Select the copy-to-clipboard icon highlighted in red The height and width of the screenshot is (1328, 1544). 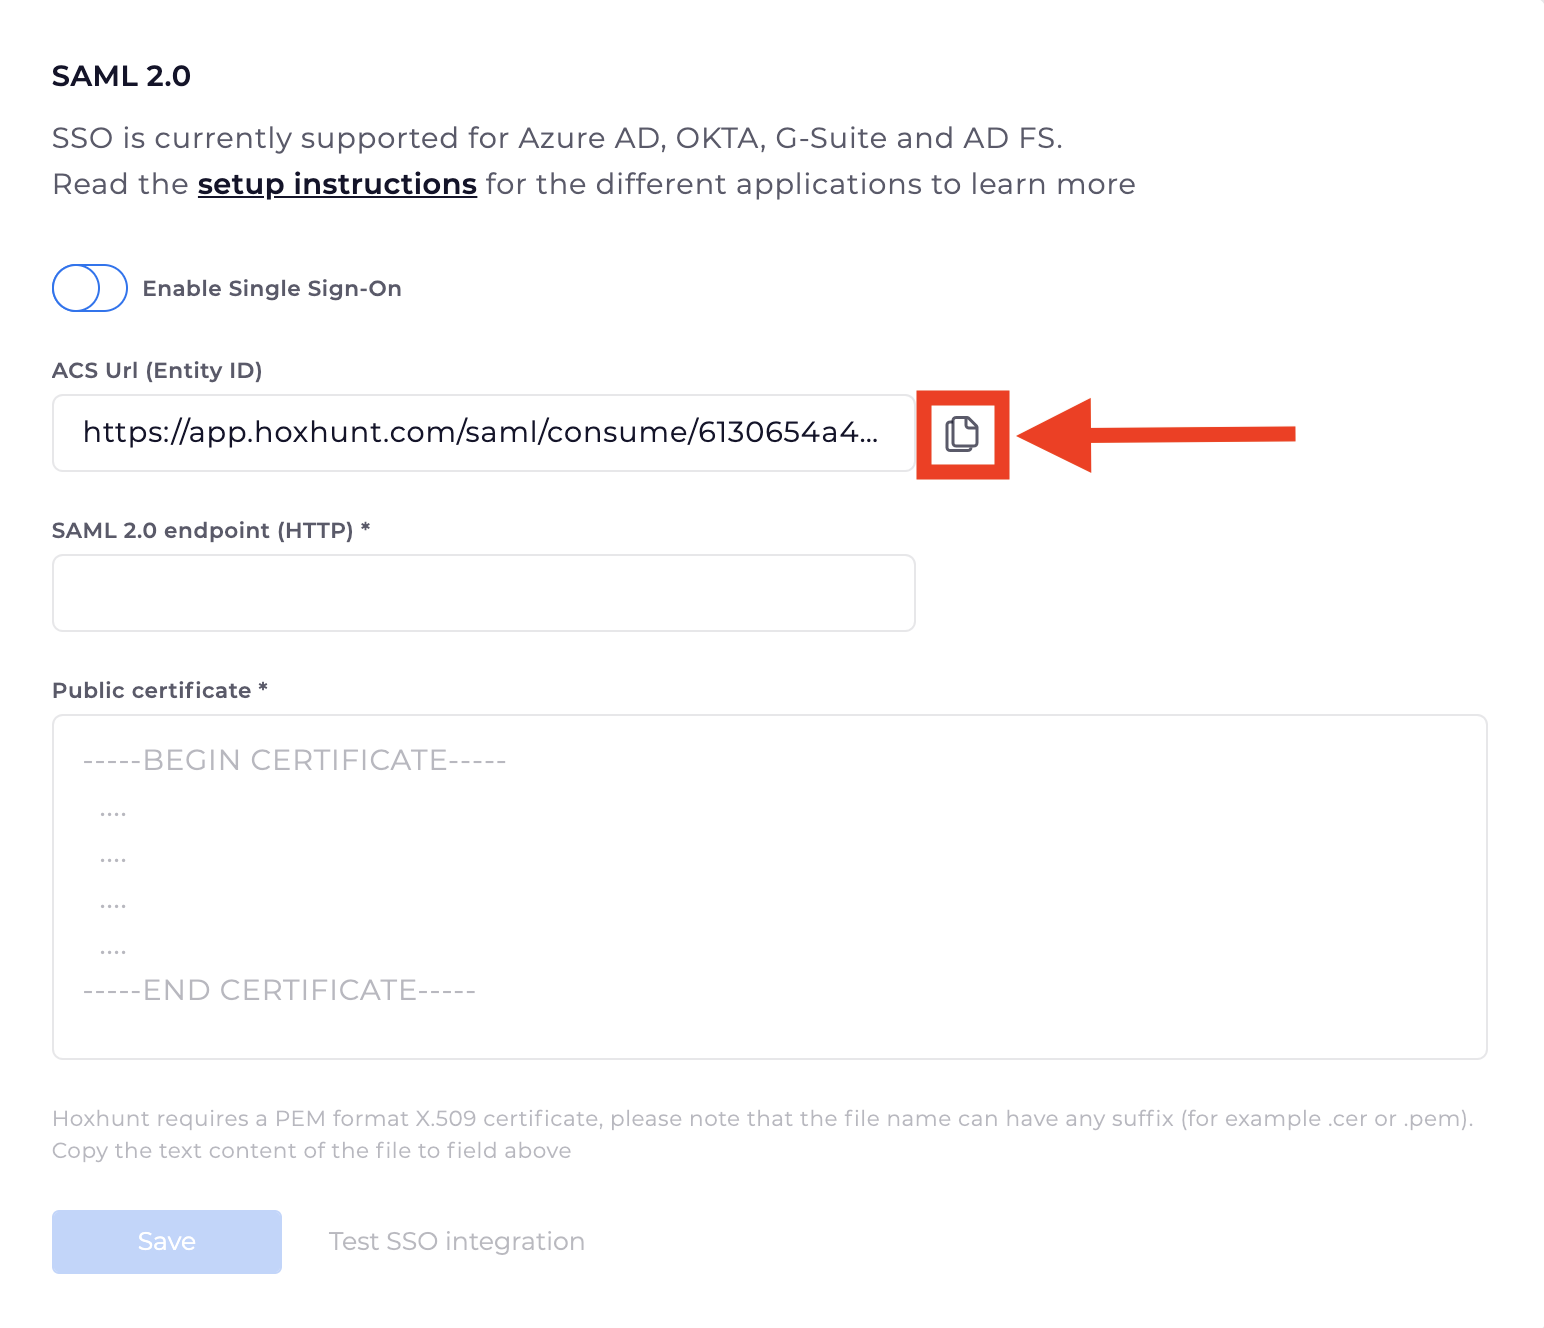(x=961, y=434)
